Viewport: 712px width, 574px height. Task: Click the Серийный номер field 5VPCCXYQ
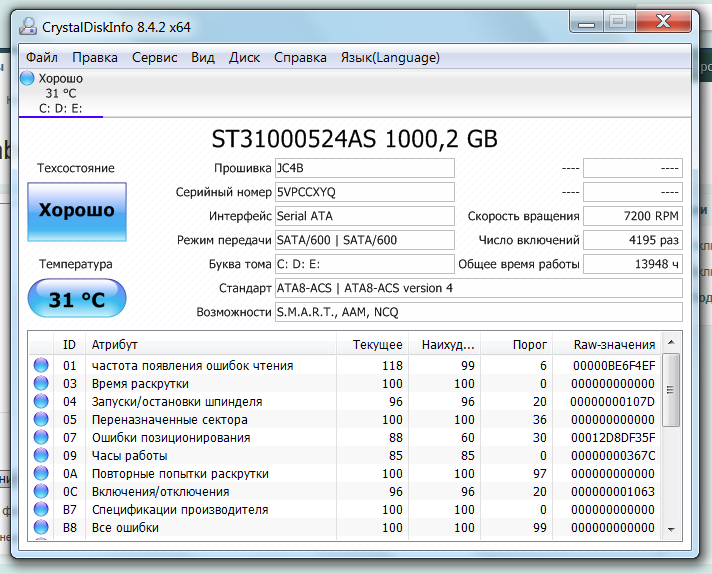point(364,192)
